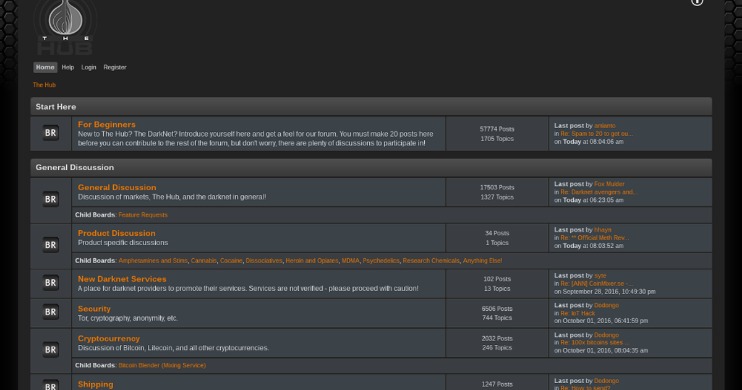
Task: Open 'Re: Spam to 20' last post
Action: (x=596, y=134)
